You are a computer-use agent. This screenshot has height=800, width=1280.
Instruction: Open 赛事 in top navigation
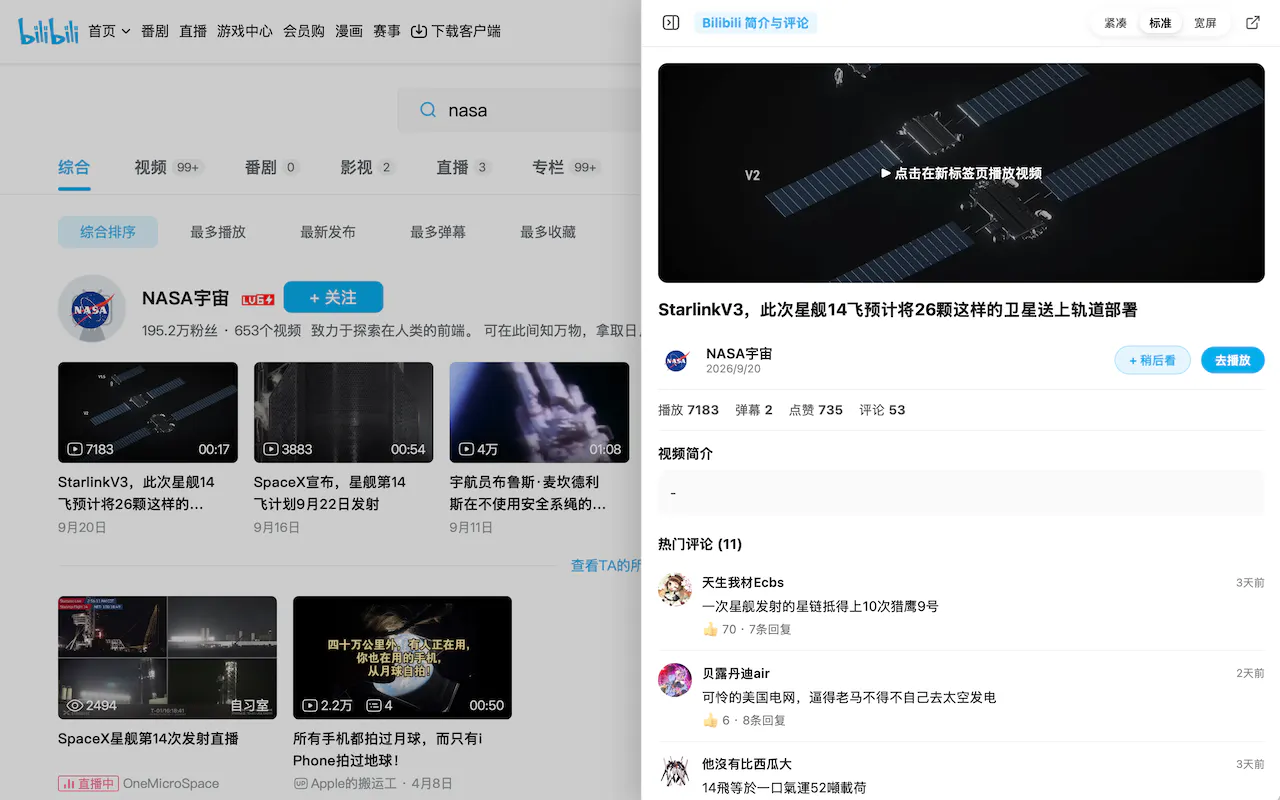tap(387, 31)
